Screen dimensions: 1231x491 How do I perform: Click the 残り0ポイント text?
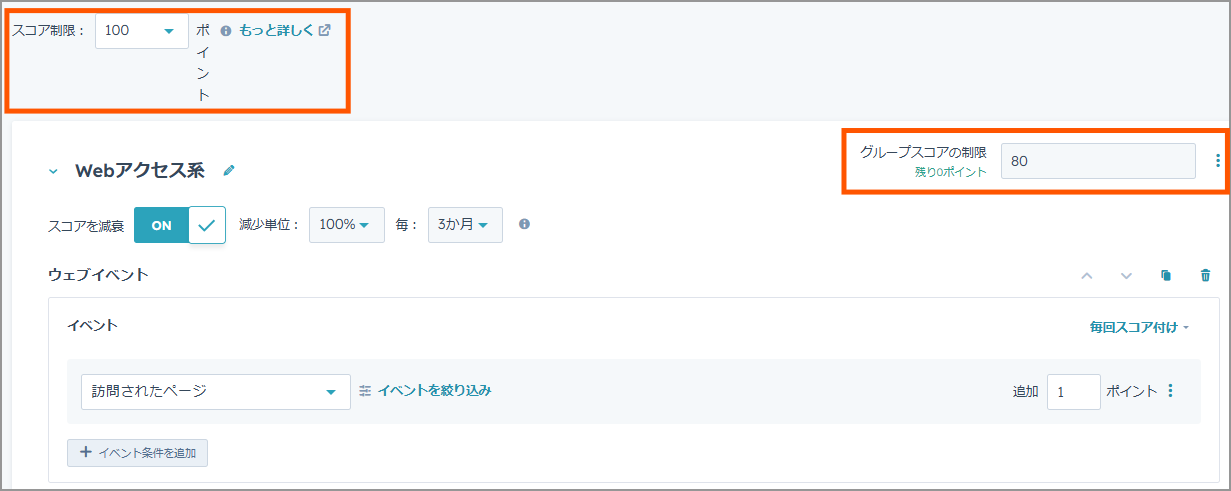950,172
